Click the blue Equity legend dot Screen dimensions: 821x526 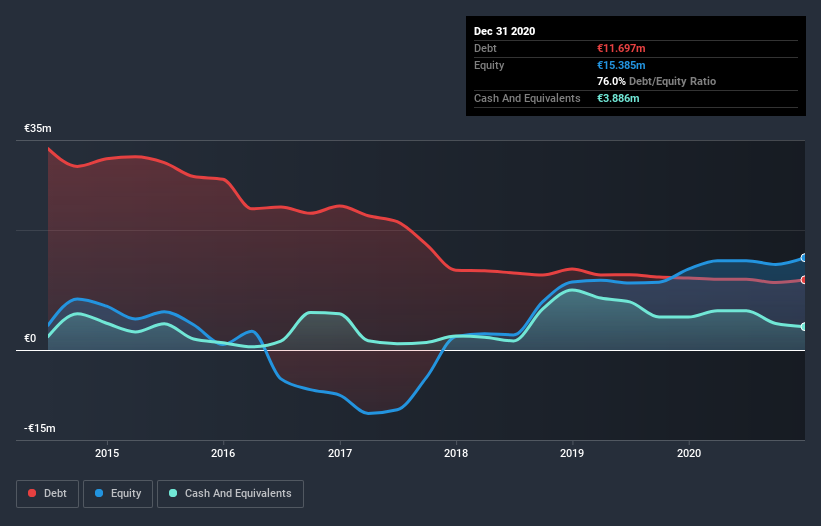click(99, 493)
